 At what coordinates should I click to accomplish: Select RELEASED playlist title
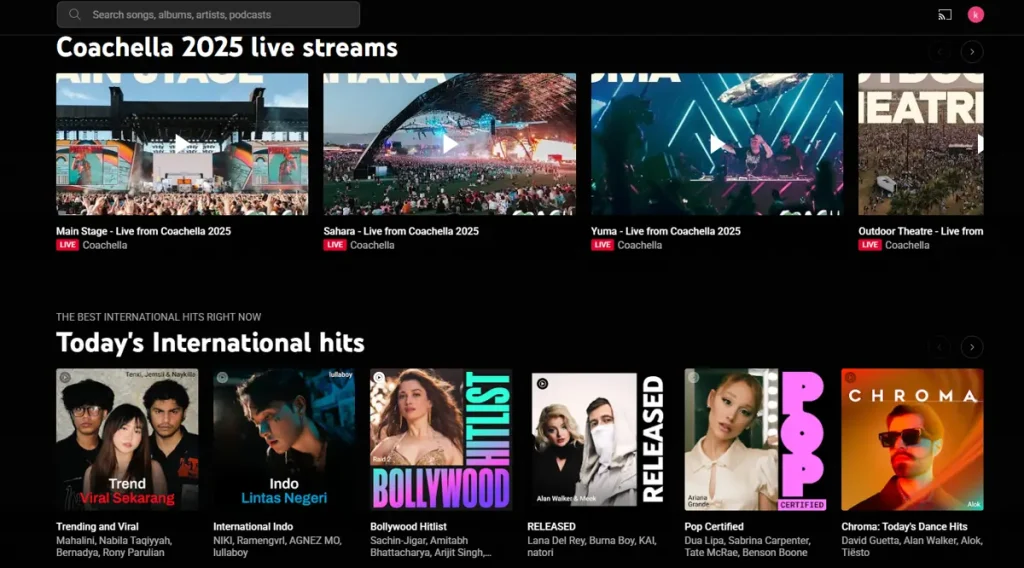click(551, 526)
